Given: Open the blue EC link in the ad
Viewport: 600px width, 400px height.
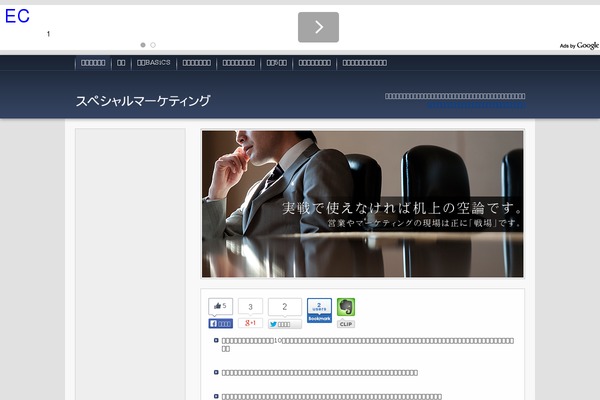Looking at the screenshot, I should [17, 16].
